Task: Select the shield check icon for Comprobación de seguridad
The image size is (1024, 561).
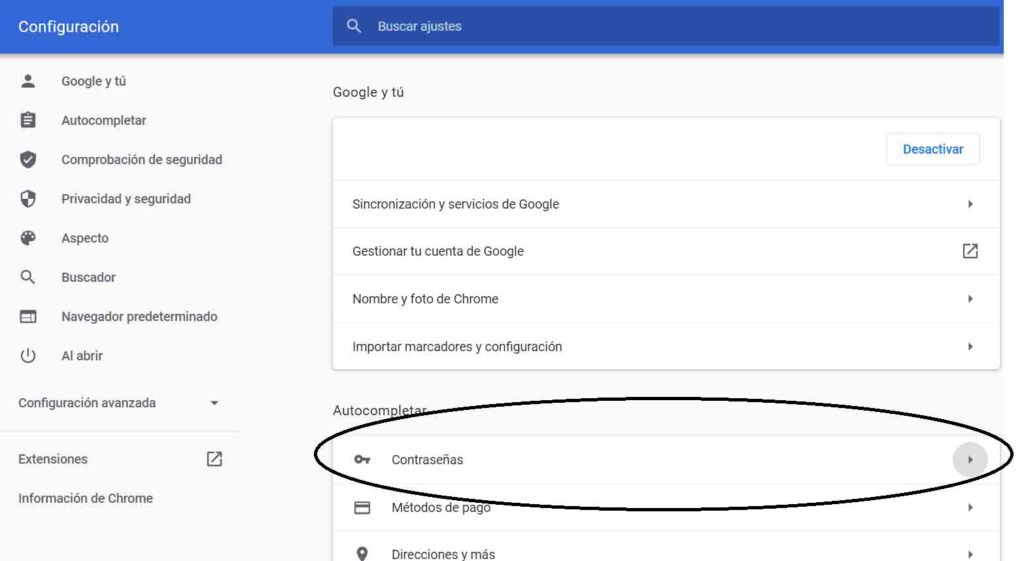Action: (x=28, y=159)
